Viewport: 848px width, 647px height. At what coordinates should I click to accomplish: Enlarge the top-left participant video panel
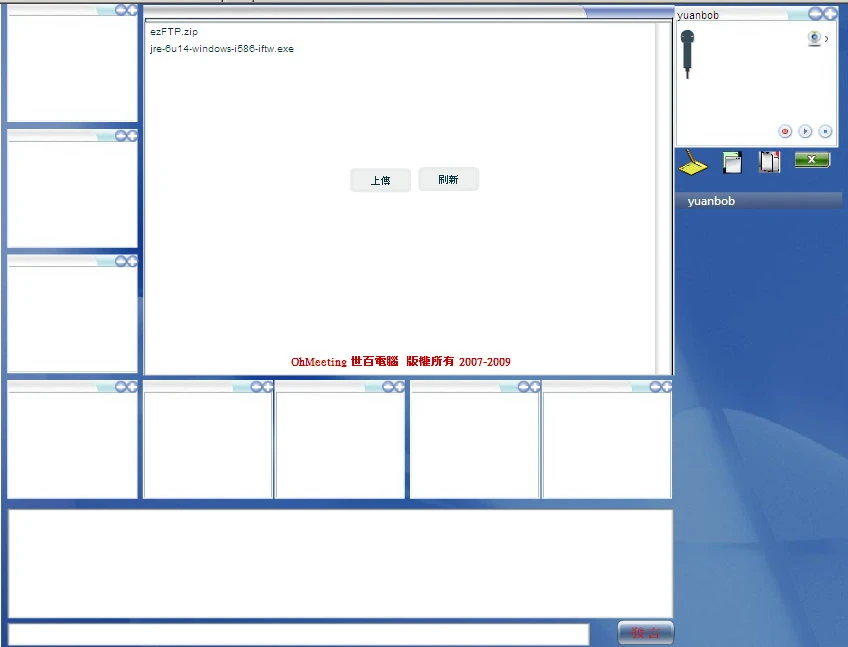tap(131, 9)
